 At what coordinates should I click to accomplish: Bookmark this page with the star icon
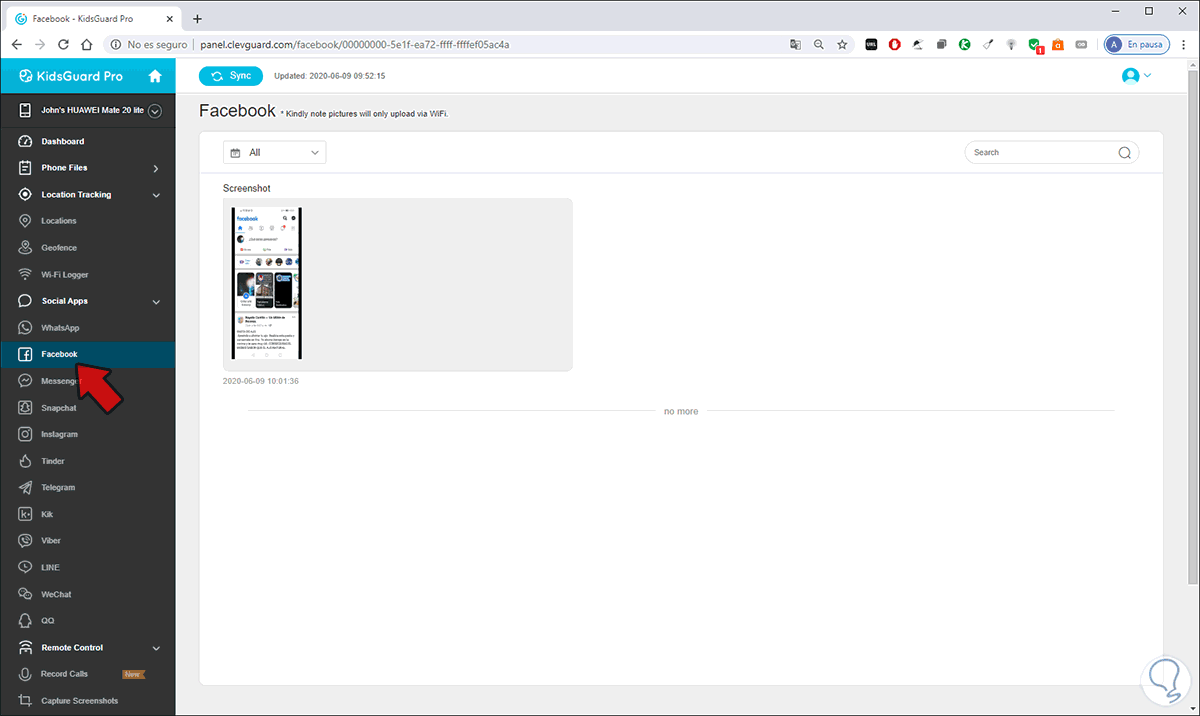click(x=843, y=45)
